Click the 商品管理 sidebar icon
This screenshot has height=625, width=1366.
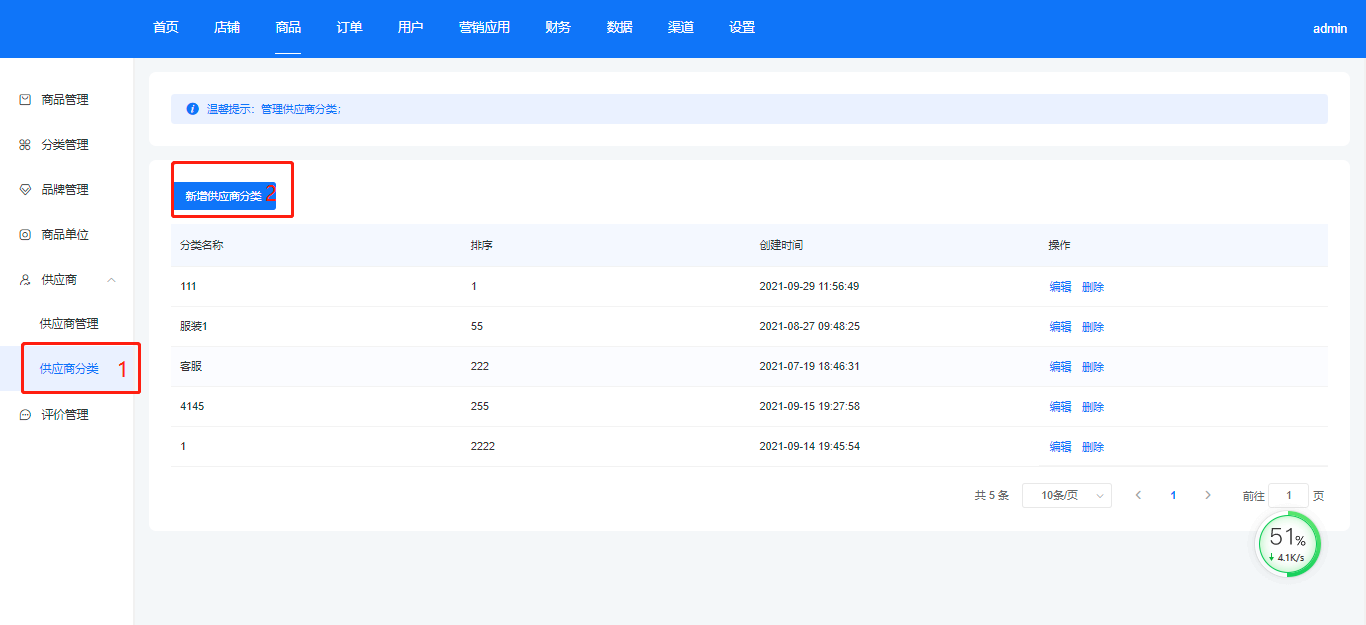click(x=25, y=100)
